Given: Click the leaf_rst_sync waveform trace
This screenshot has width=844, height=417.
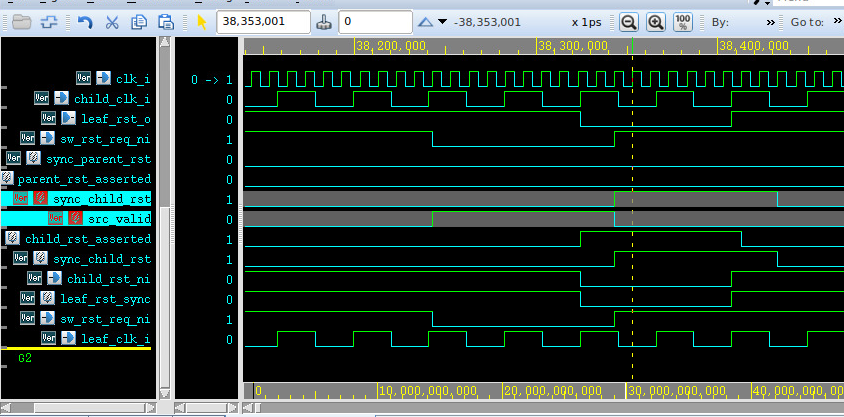Looking at the screenshot, I should [x=544, y=299].
